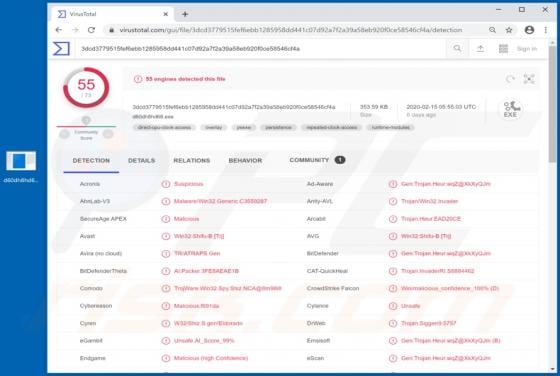Reload the page
560x376 pixels.
[91, 30]
